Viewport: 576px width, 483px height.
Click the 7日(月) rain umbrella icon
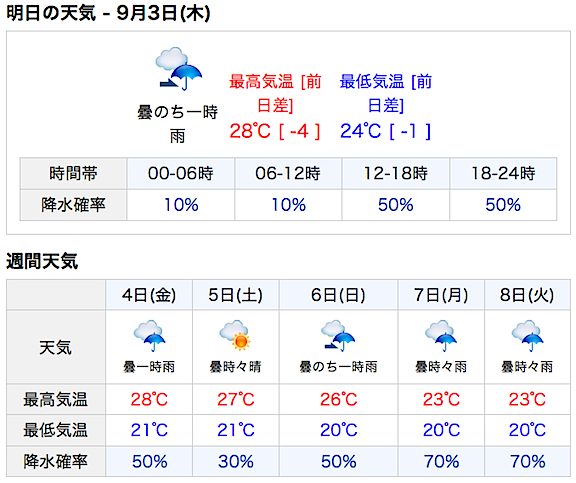pyautogui.click(x=441, y=336)
